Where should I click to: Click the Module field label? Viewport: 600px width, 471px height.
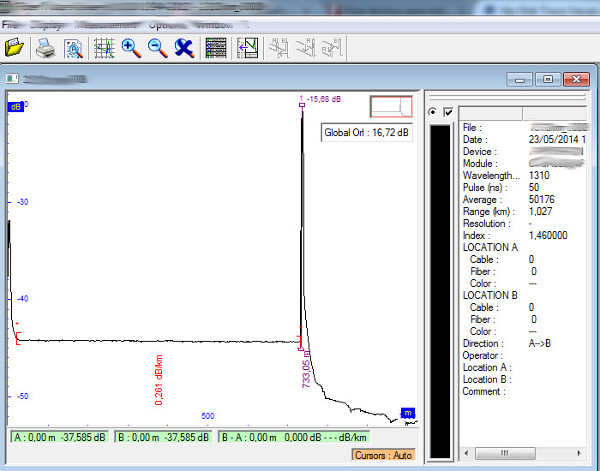pyautogui.click(x=480, y=163)
